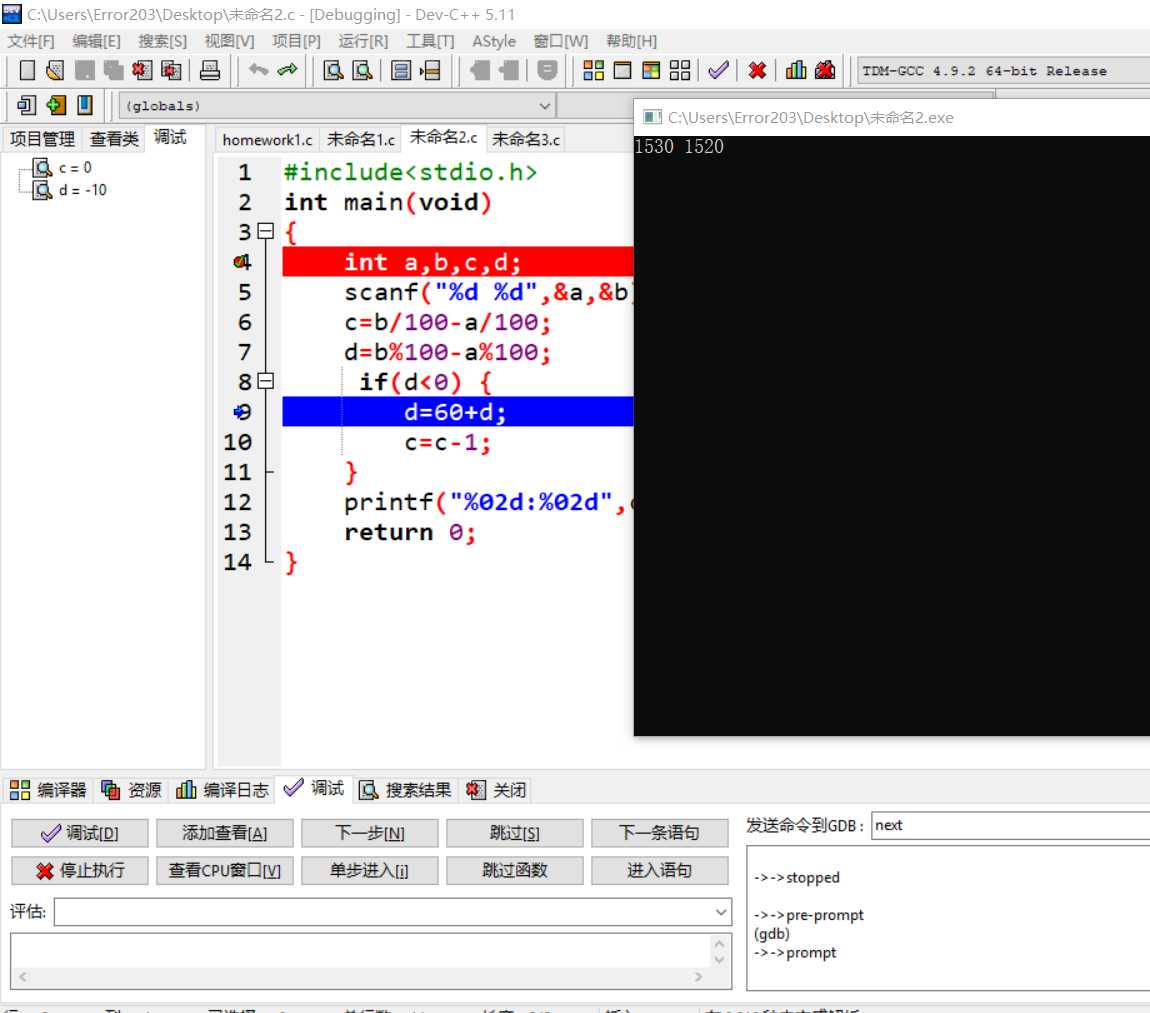Open the 编译日志 bottom panel tab
Viewport: 1150px width, 1013px height.
[222, 790]
